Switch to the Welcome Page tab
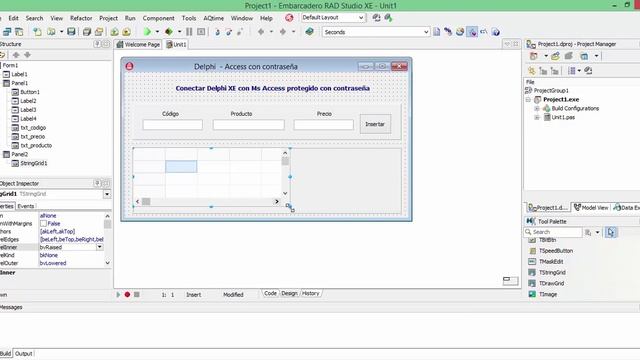 [x=138, y=44]
